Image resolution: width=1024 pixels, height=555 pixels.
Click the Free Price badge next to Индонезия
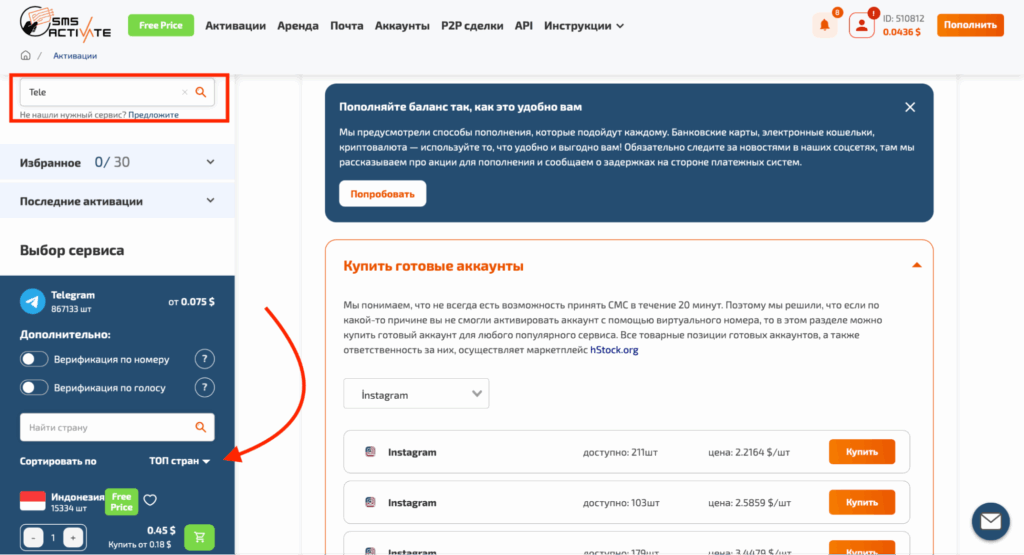(121, 501)
